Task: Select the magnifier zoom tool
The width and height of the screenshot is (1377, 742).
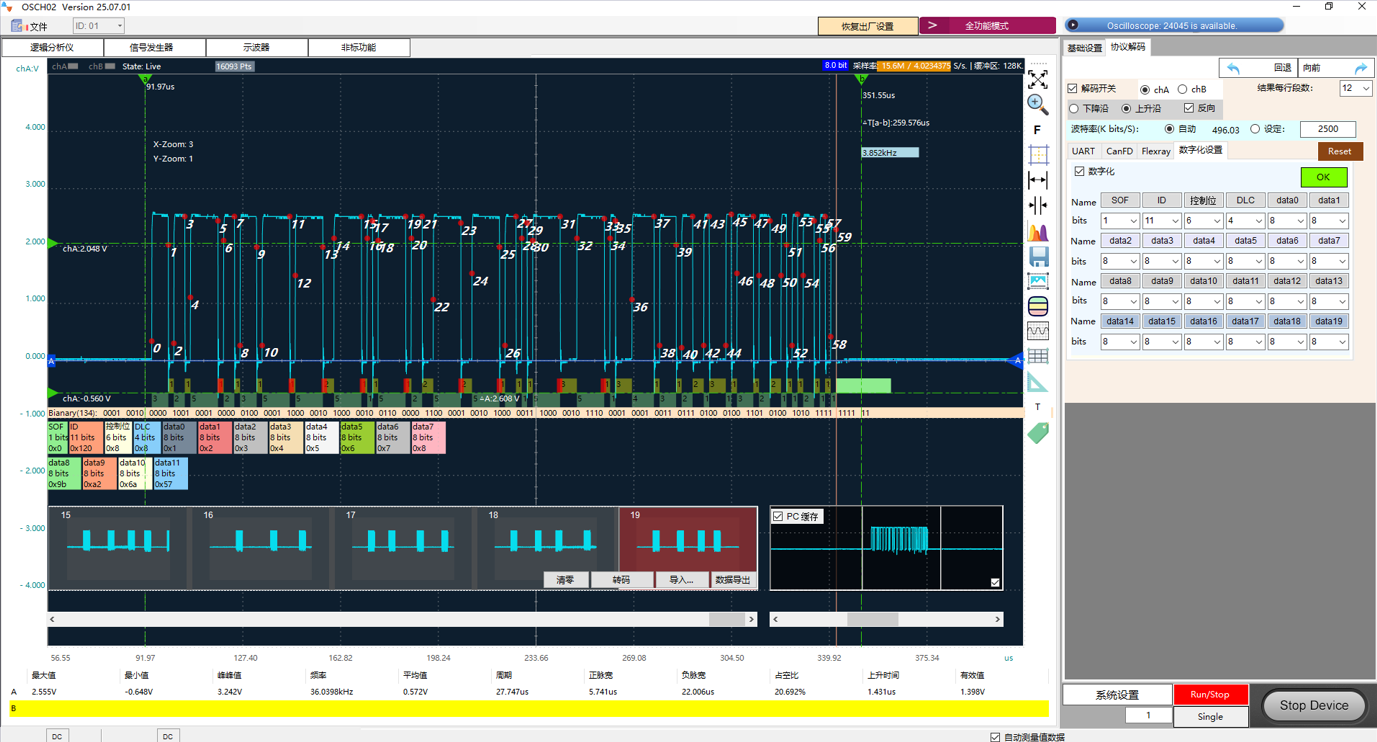Action: pos(1038,104)
